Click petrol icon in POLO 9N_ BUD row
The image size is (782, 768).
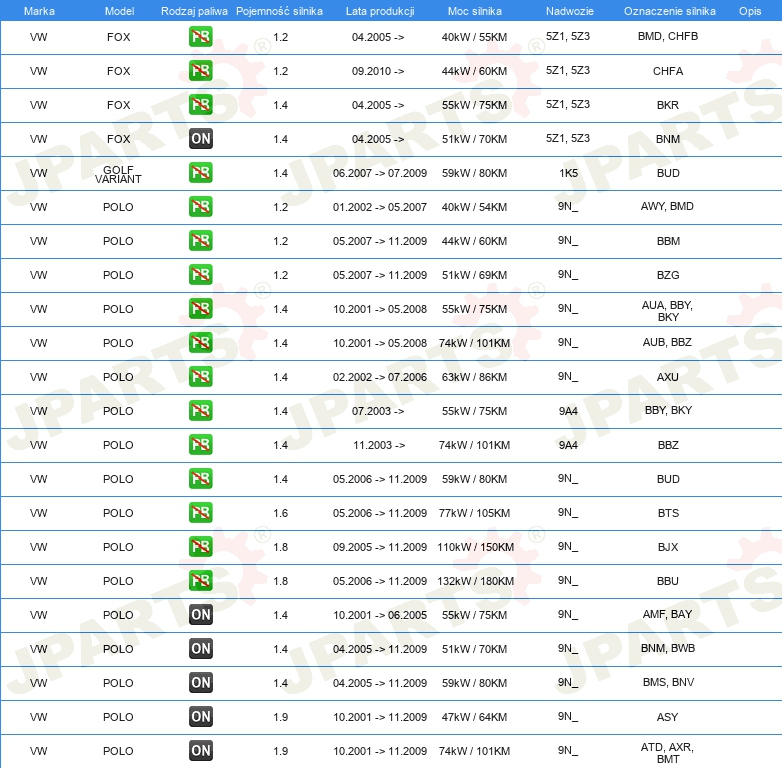(x=200, y=478)
